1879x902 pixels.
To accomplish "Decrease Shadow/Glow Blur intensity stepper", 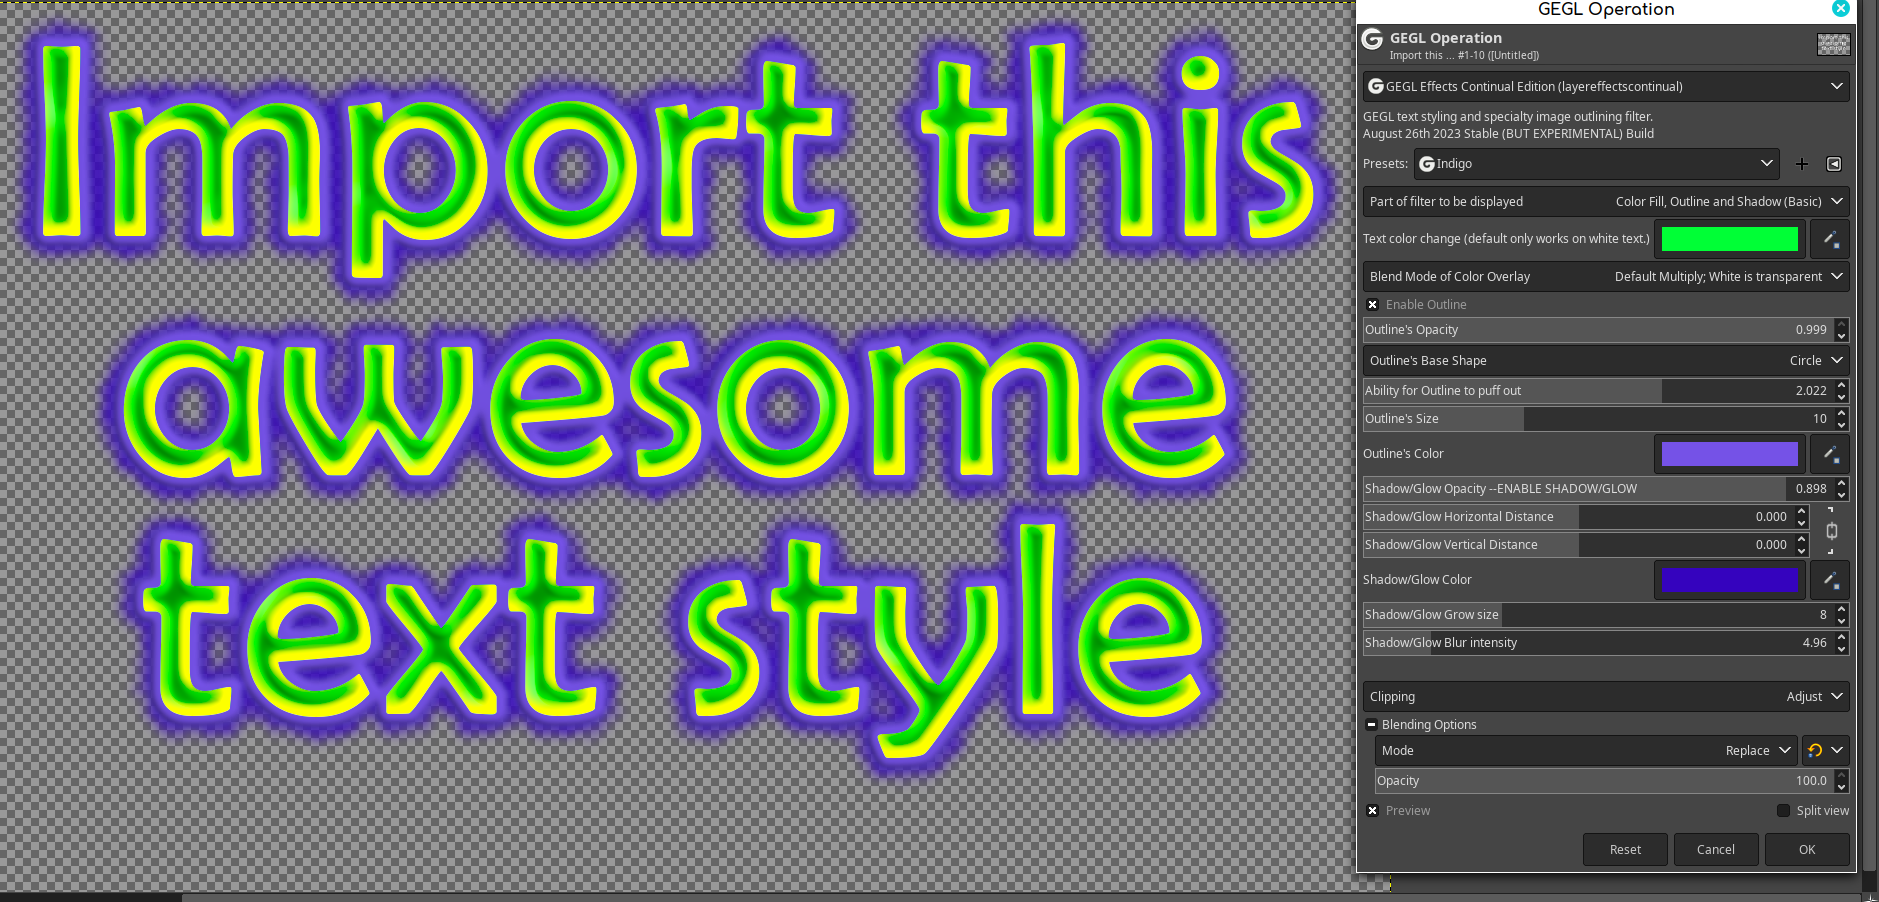I will point(1841,649).
